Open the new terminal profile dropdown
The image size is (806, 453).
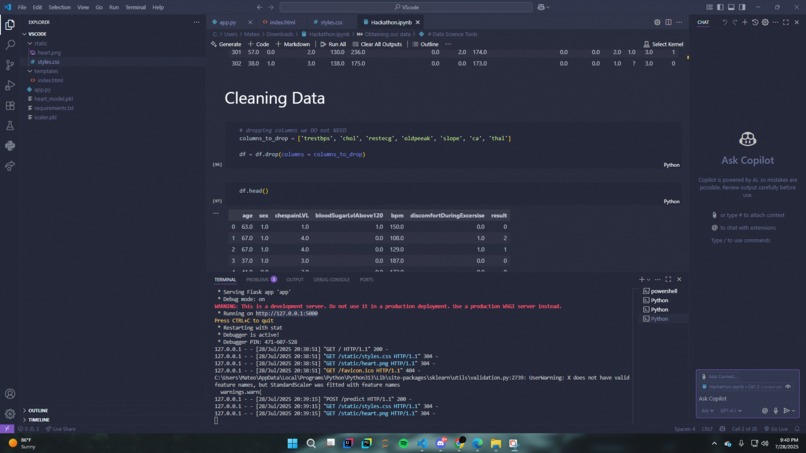pyautogui.click(x=648, y=279)
